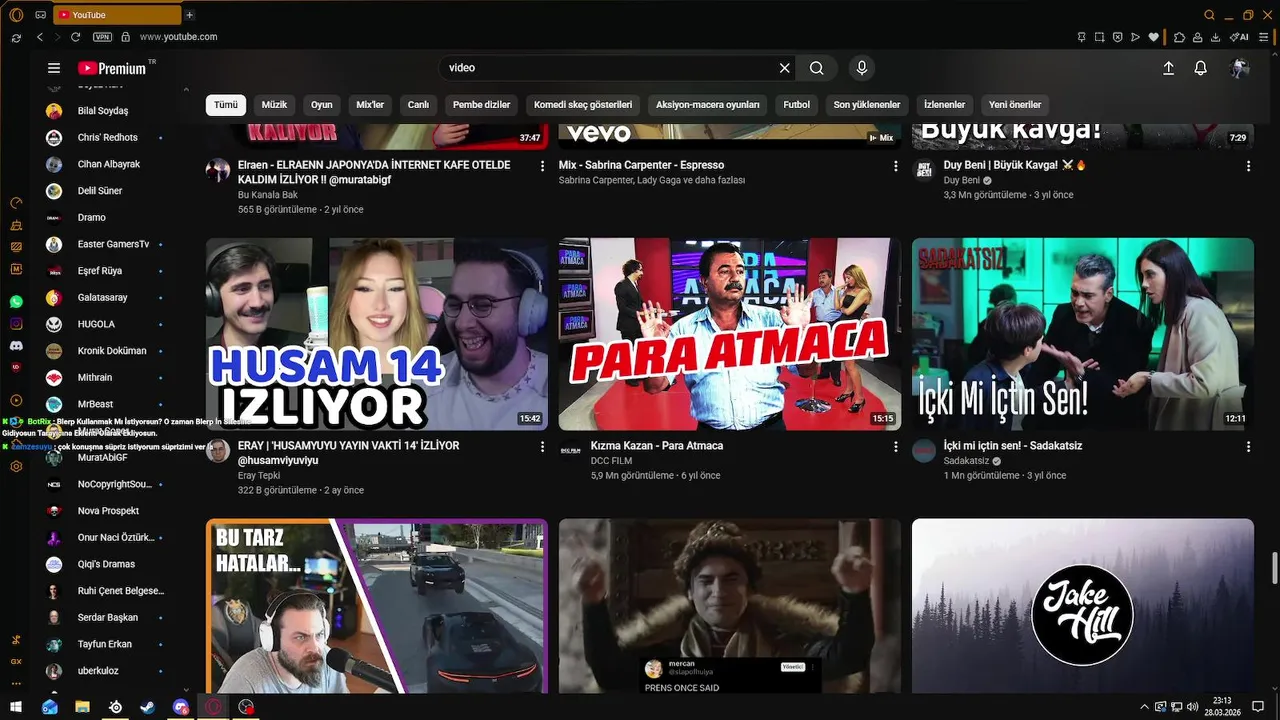
Task: Open the AI prompts toolbar icon
Action: (x=1239, y=37)
